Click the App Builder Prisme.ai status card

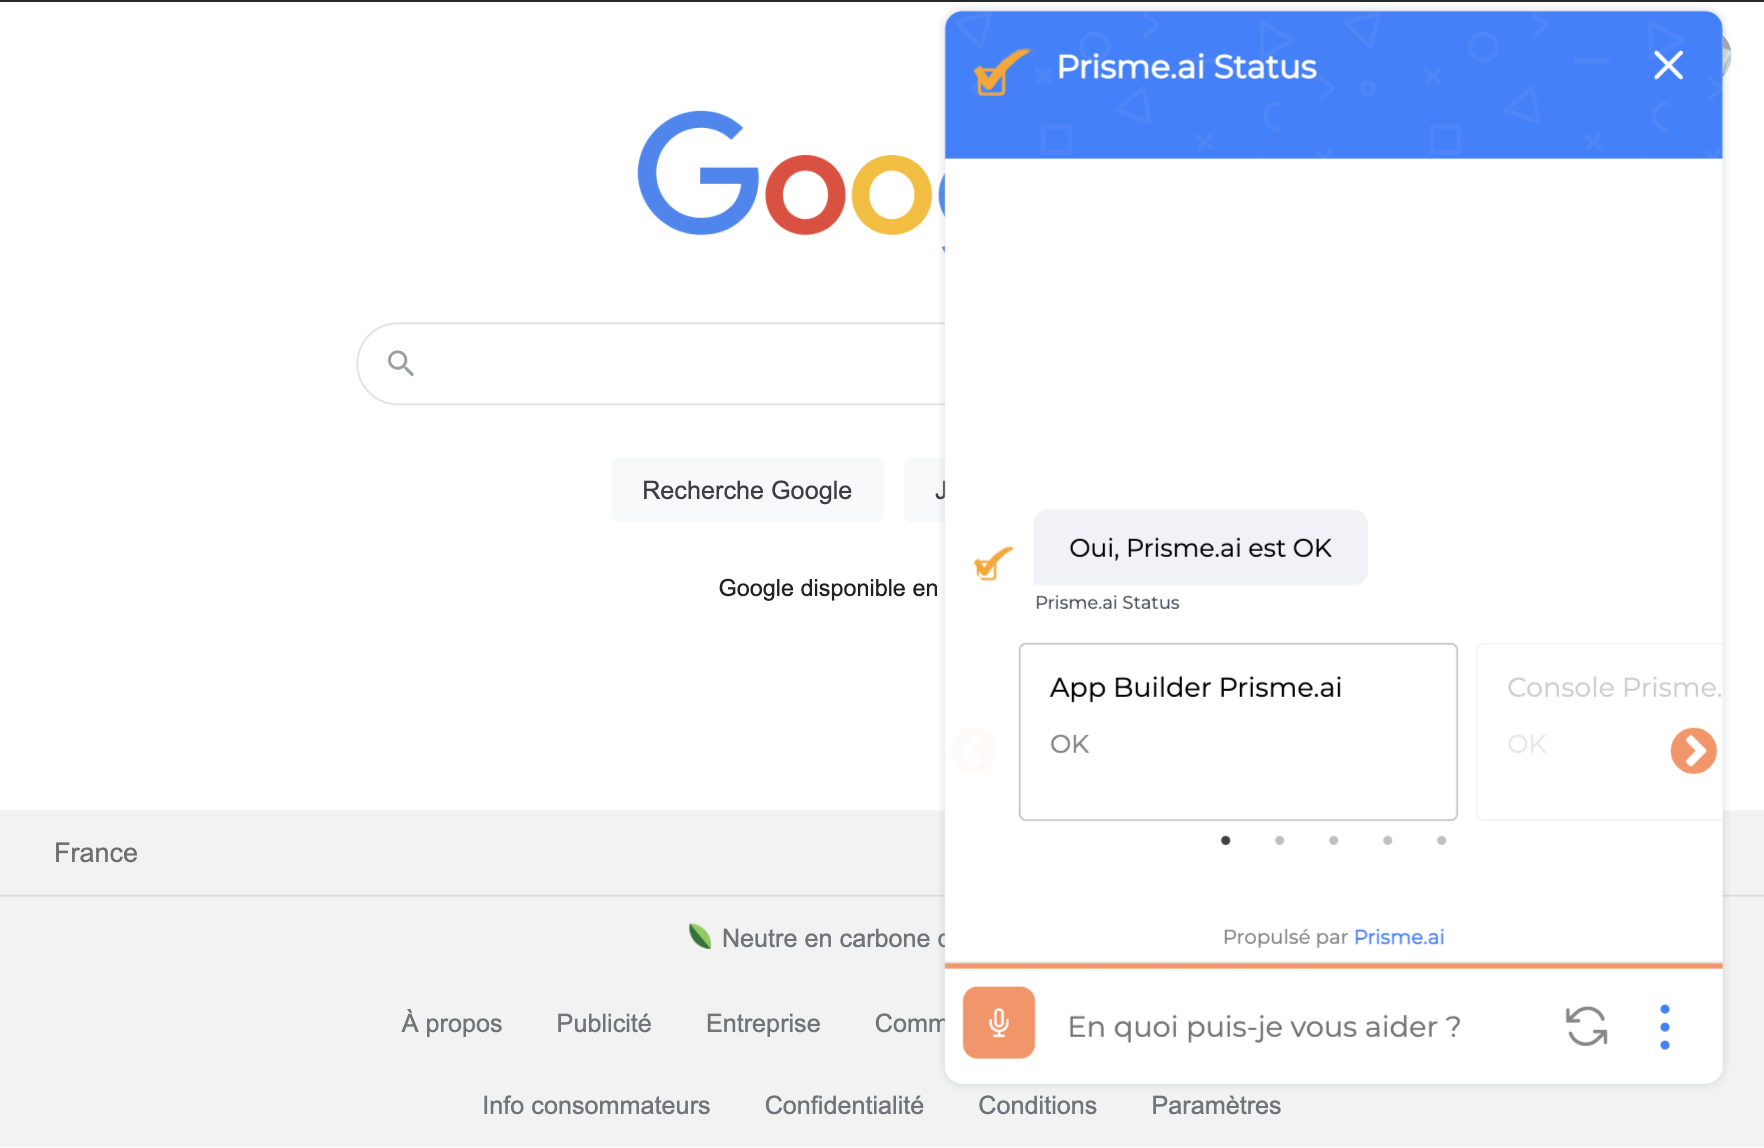point(1238,732)
